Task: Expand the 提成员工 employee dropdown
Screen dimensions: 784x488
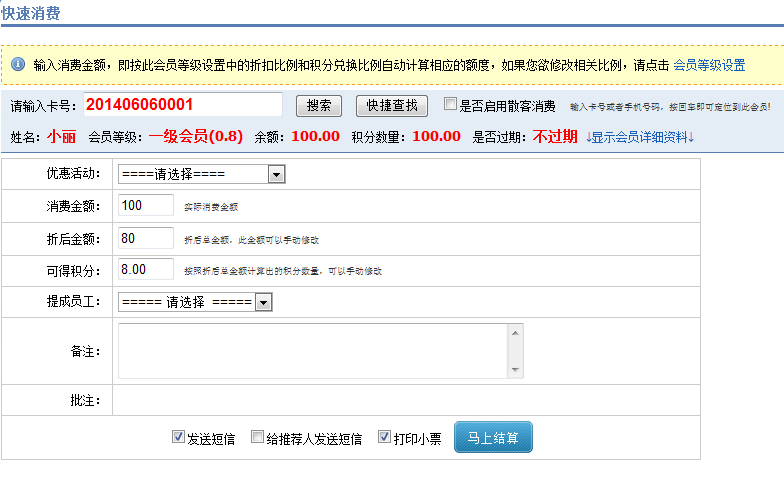Action: (x=195, y=302)
